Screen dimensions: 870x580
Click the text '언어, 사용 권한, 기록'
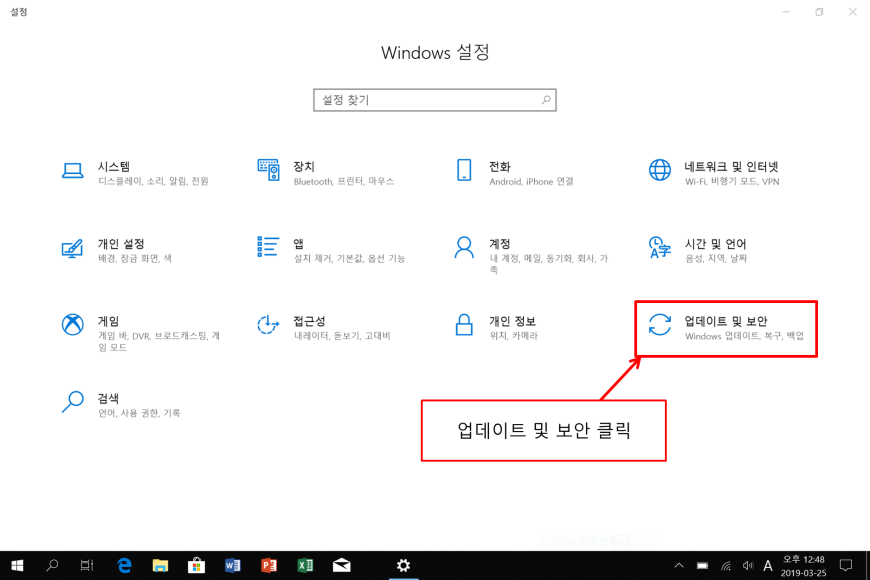pyautogui.click(x=139, y=413)
